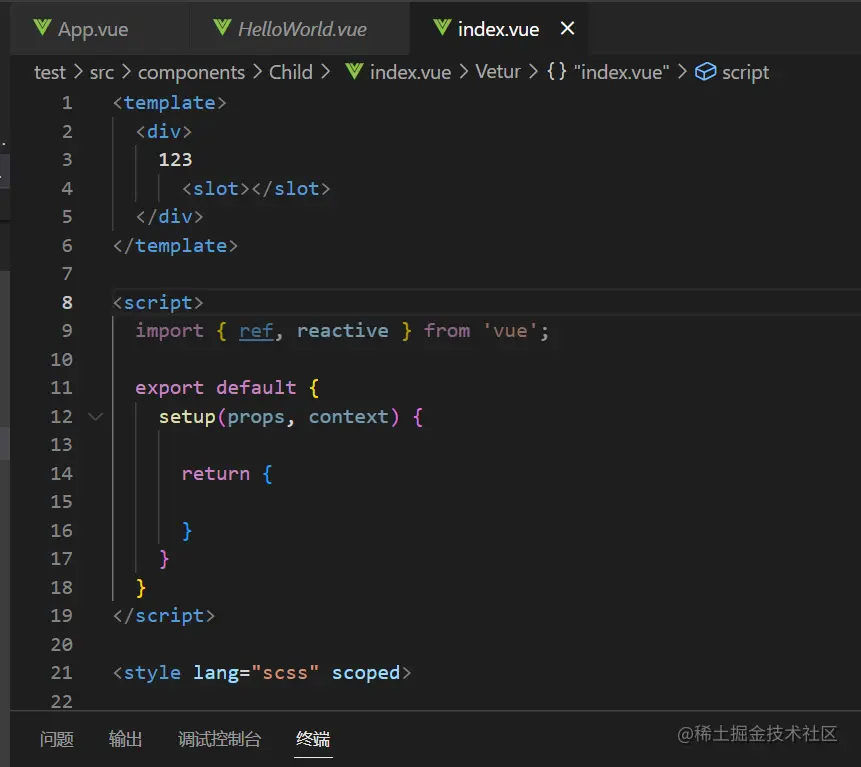Click the Vue icon on HelloWorld.vue tab
This screenshot has width=861, height=767.
(222, 28)
